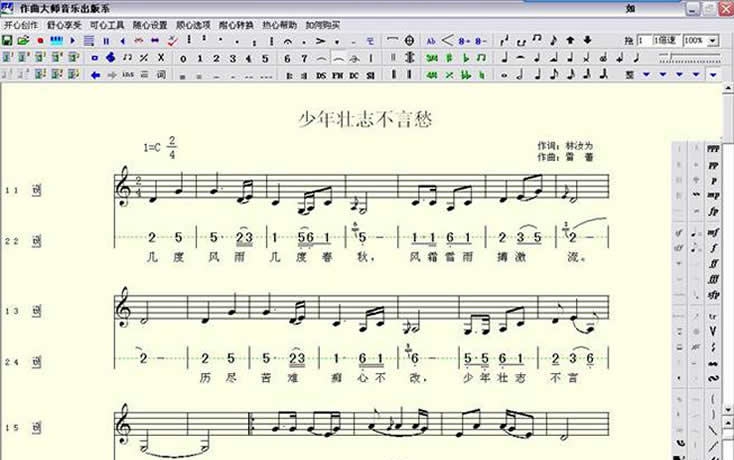
Task: Select the fermata symbol in the top toolbar
Action: point(287,42)
